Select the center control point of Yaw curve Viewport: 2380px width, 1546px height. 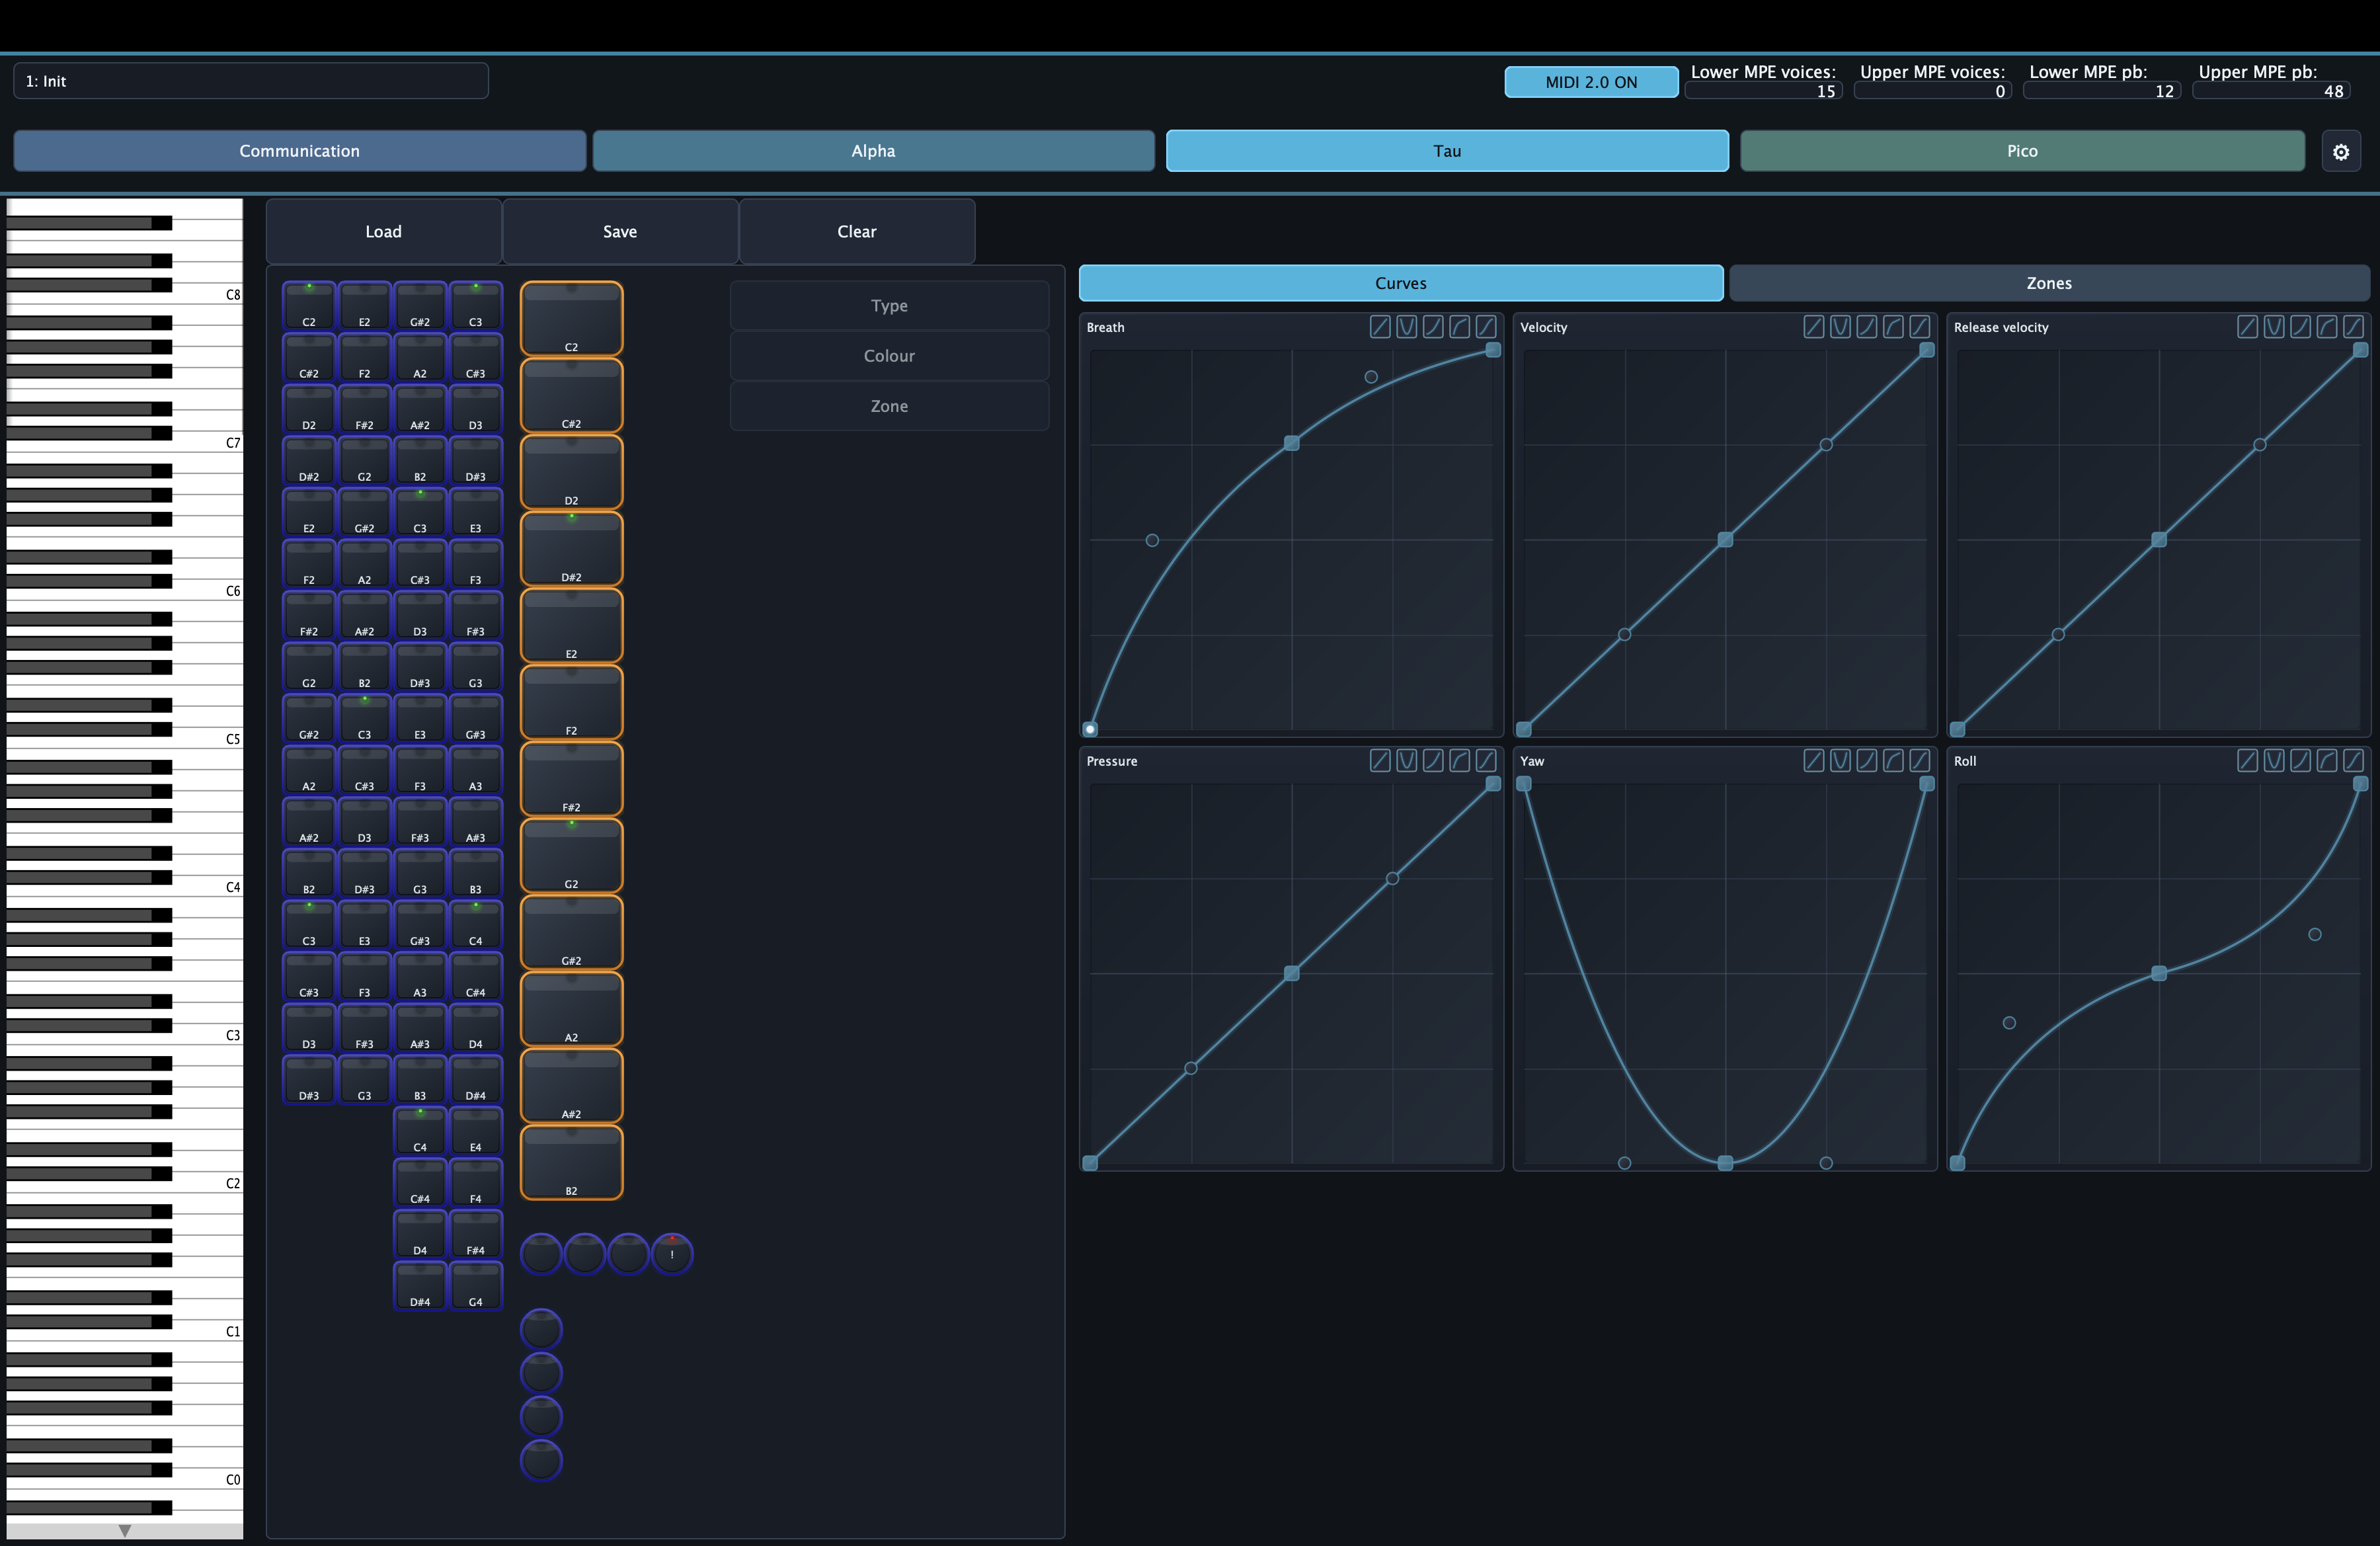click(x=1725, y=1163)
